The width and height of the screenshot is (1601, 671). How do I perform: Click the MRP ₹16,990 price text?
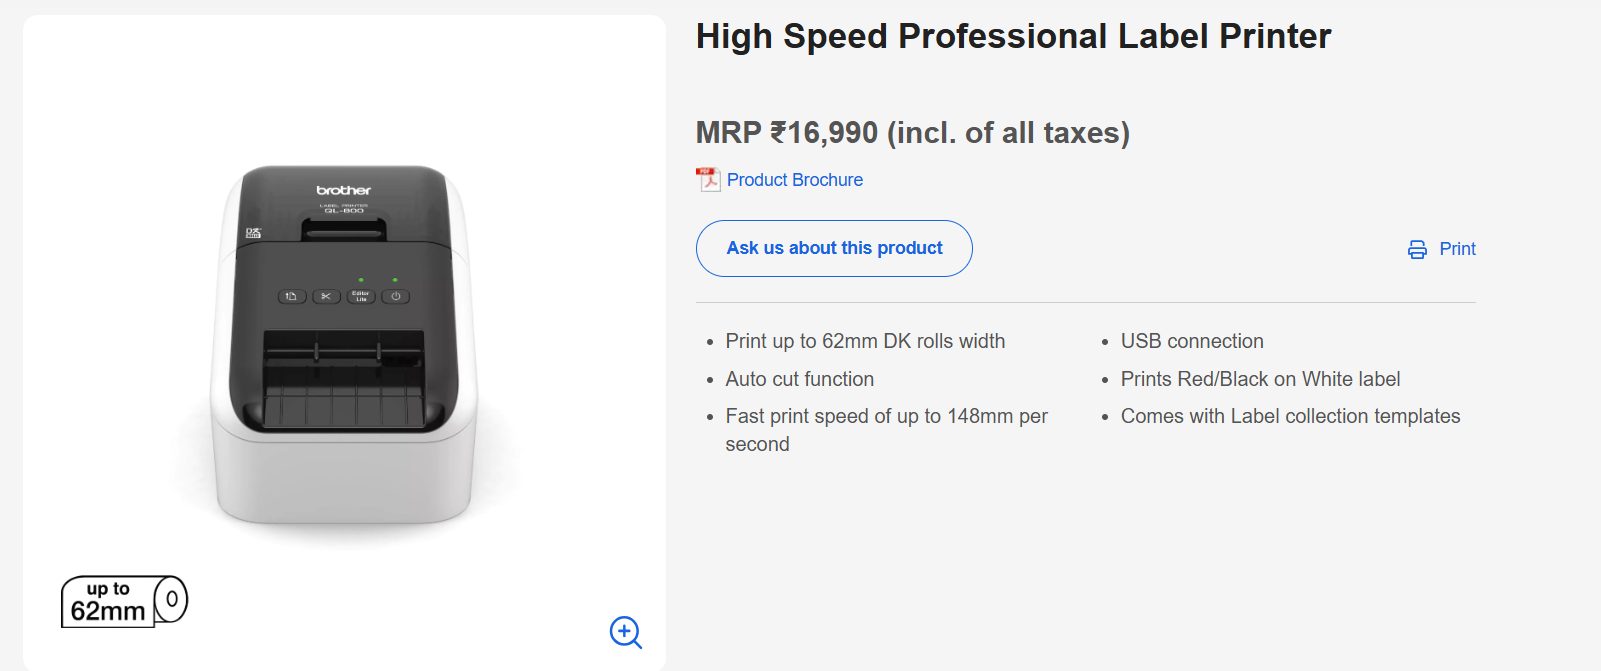pos(912,131)
